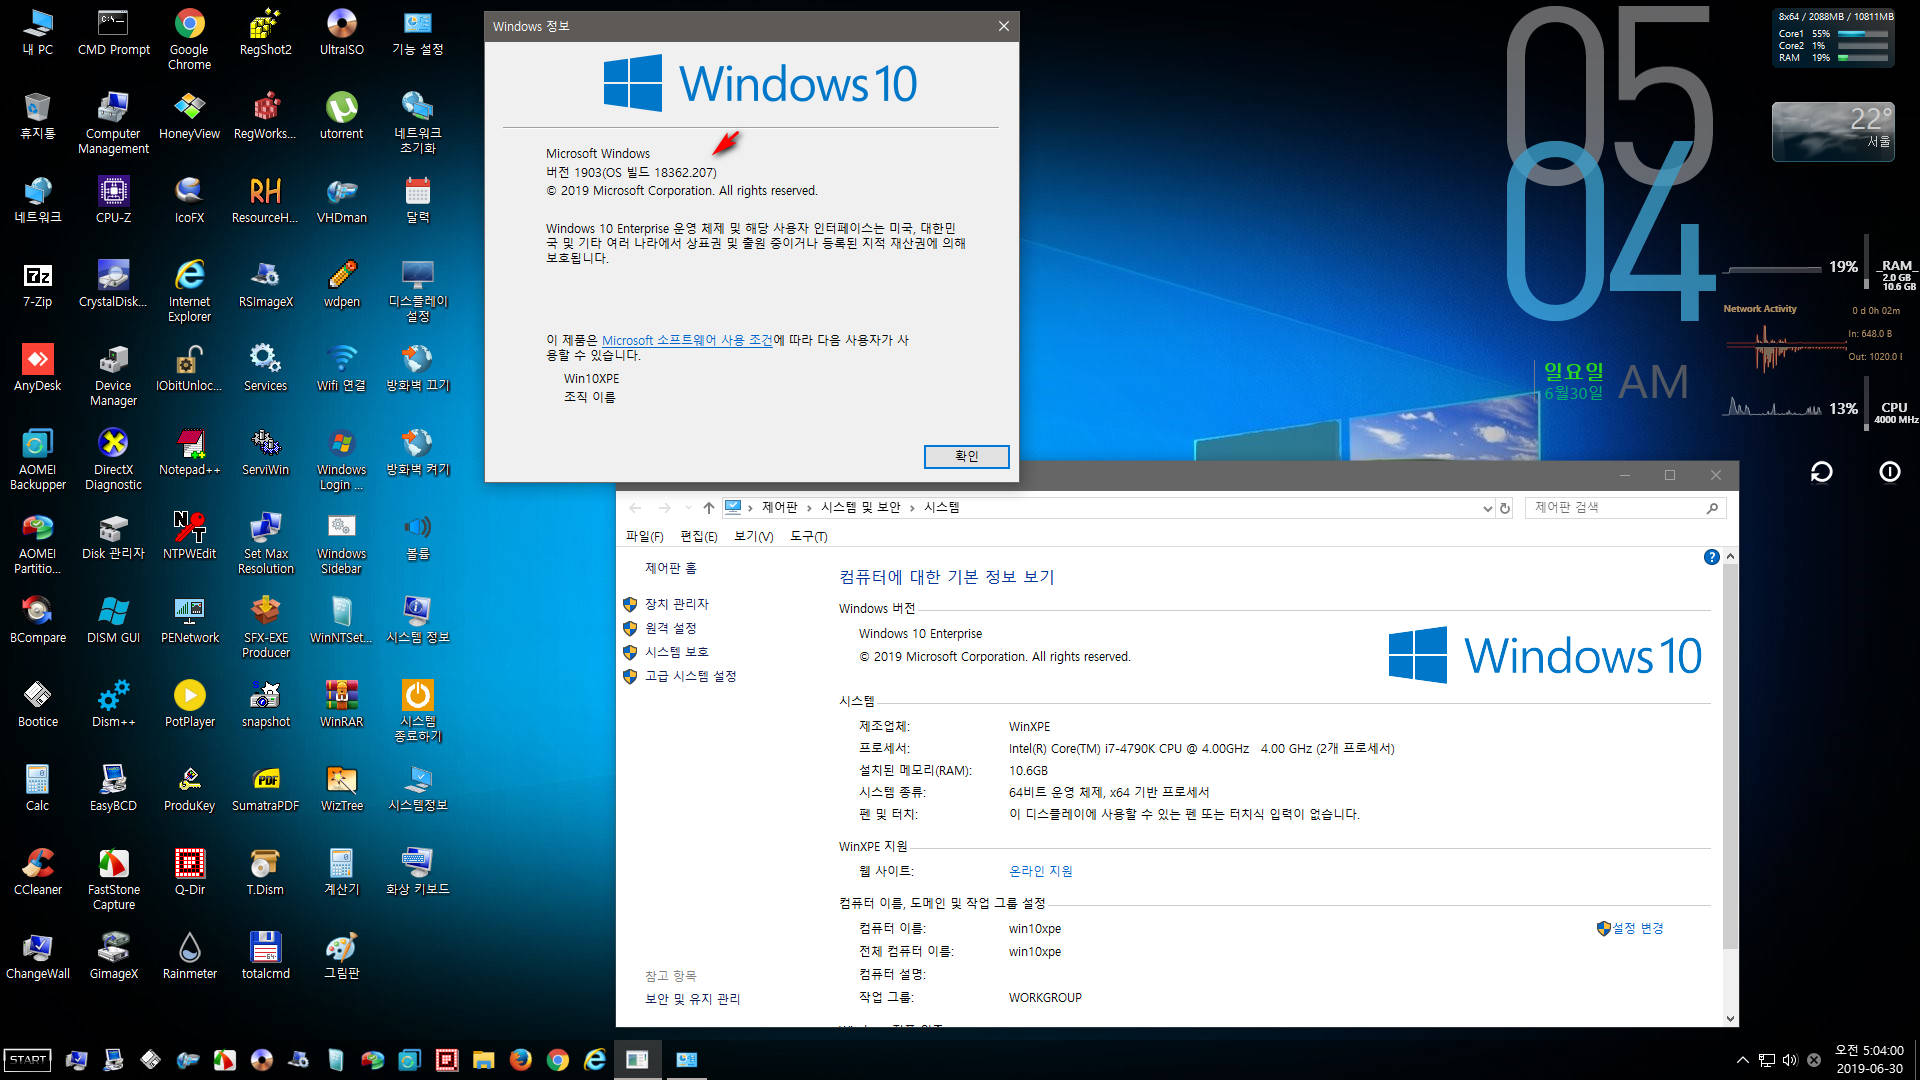This screenshot has height=1080, width=1920.
Task: Click 제어판 in the address breadcrumb
Action: pos(779,508)
